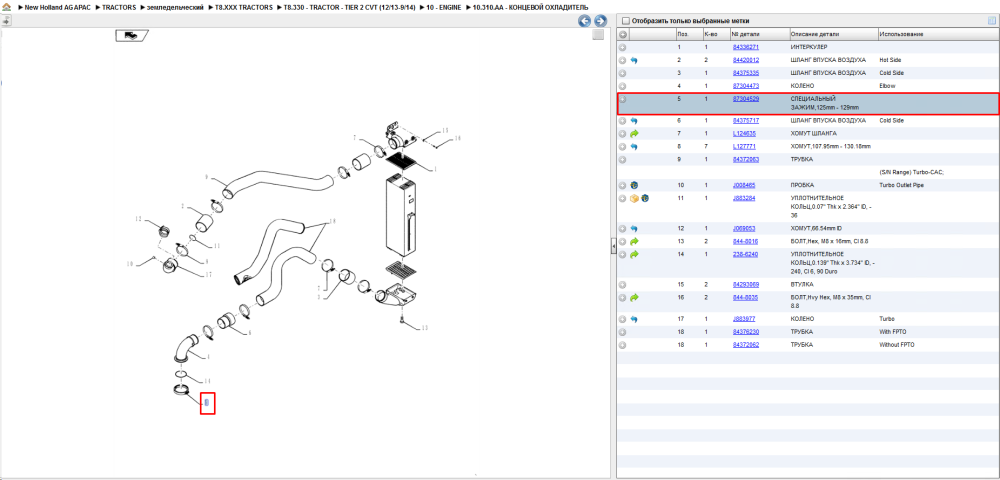Select 'ПРОБКА' description cell
This screenshot has width=1000, height=480.
click(x=803, y=185)
